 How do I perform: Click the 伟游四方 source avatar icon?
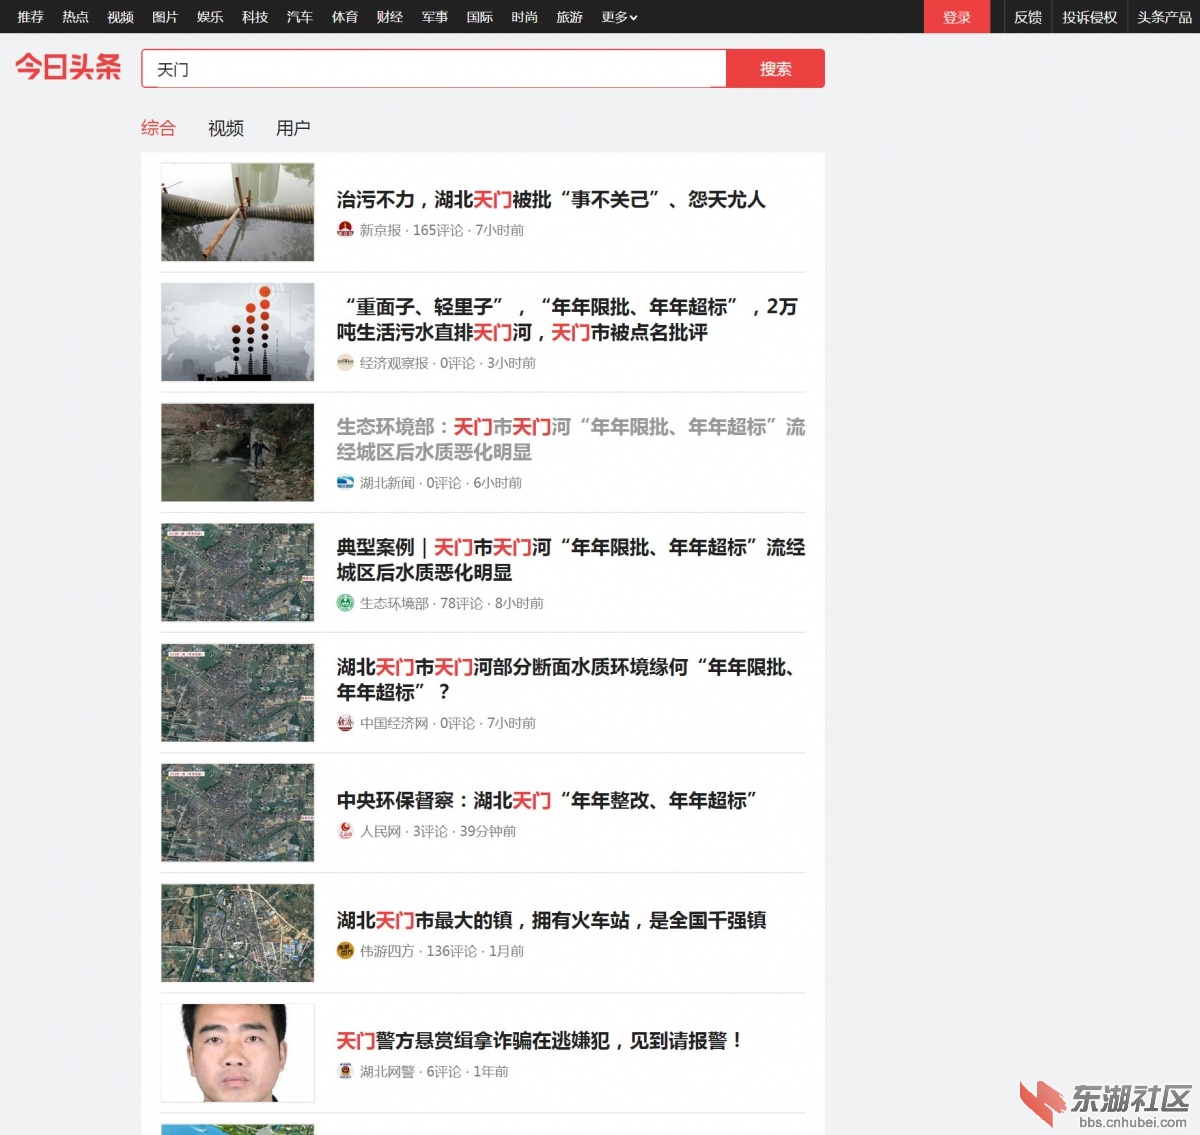pyautogui.click(x=345, y=951)
